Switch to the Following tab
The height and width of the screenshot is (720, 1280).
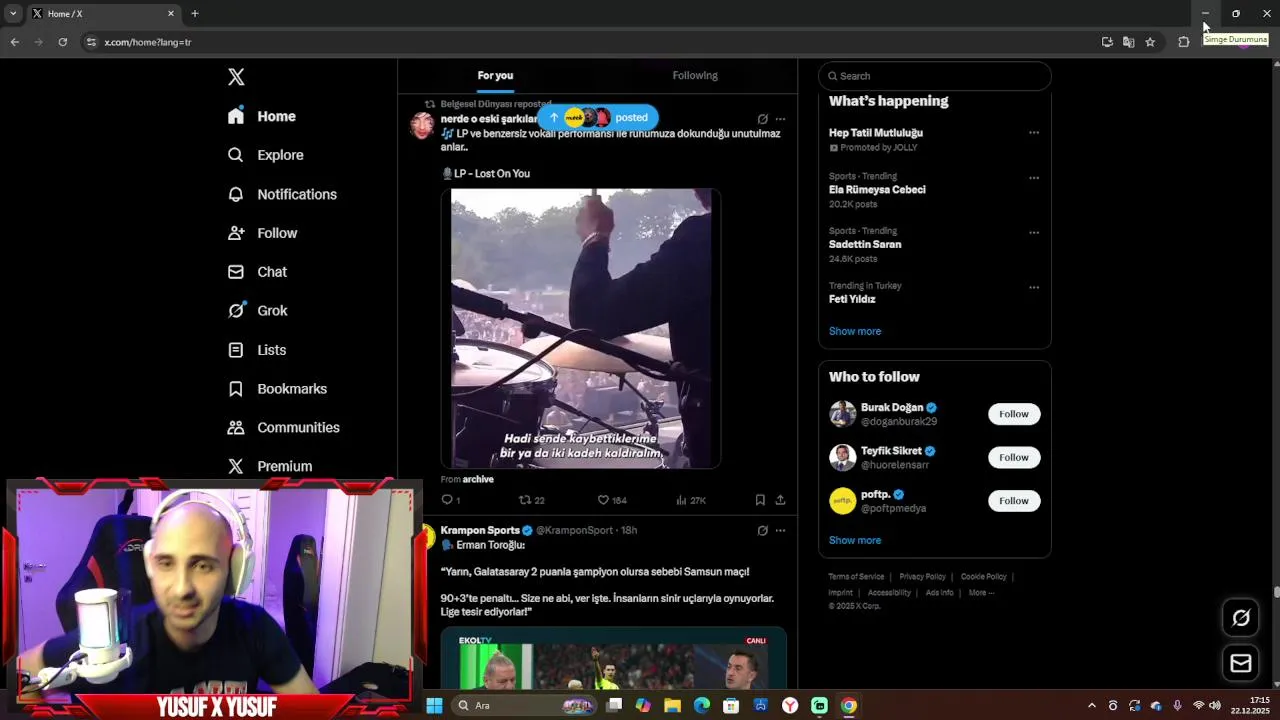pyautogui.click(x=695, y=76)
